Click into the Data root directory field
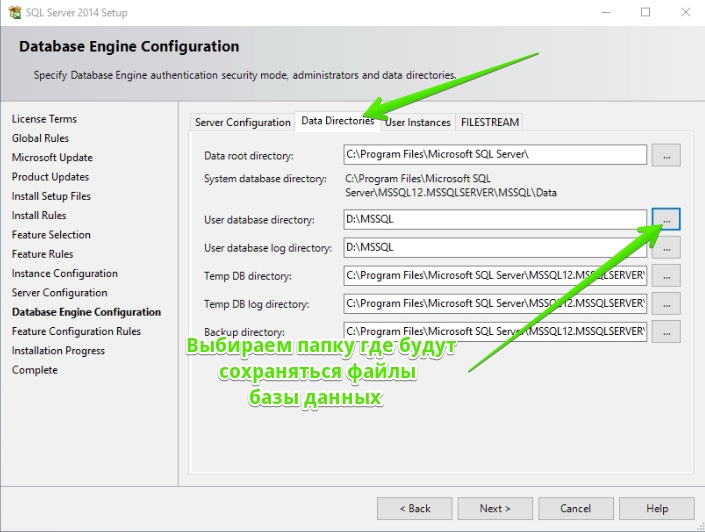The height and width of the screenshot is (532, 705). tap(495, 155)
